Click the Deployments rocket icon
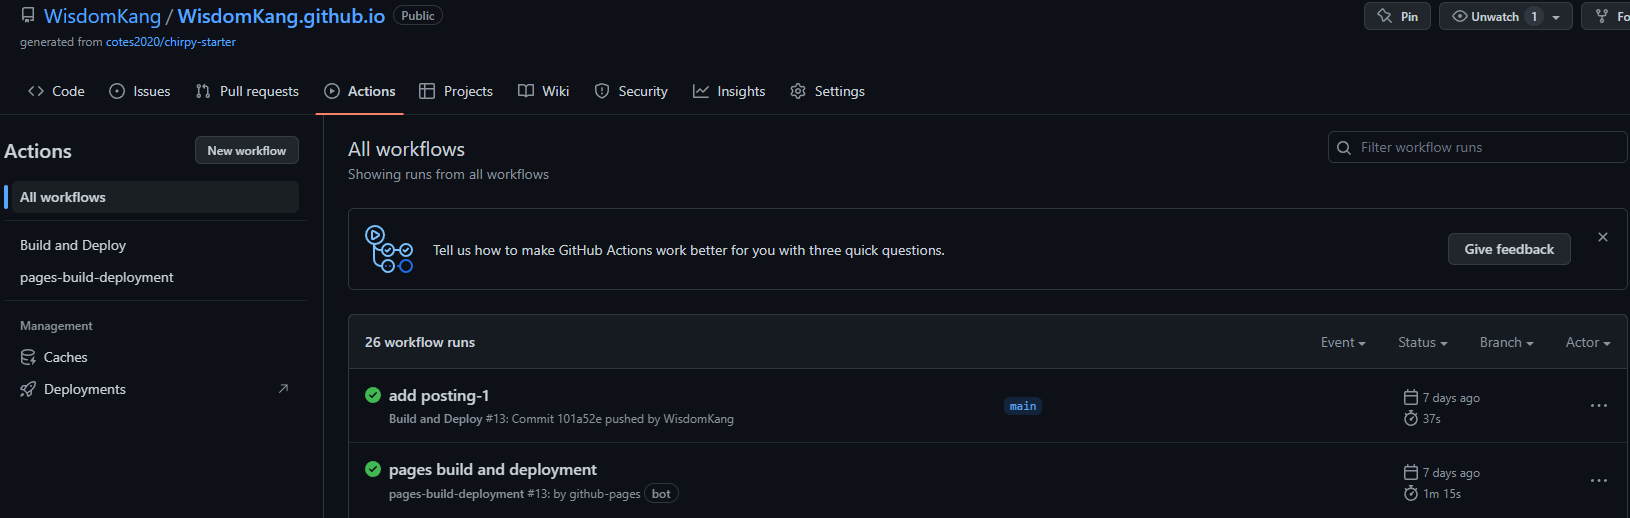 [28, 389]
